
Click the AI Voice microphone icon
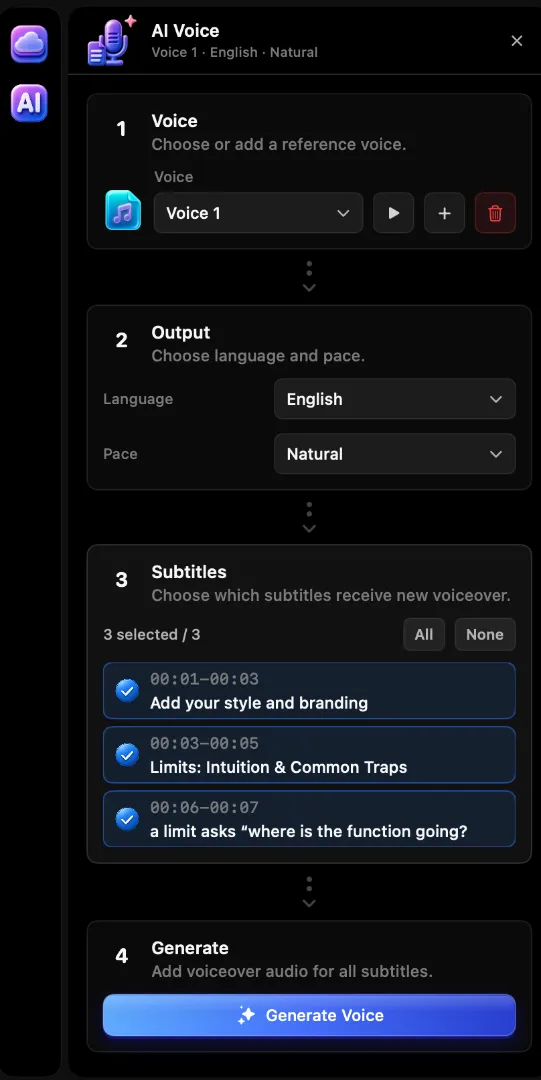pyautogui.click(x=112, y=41)
